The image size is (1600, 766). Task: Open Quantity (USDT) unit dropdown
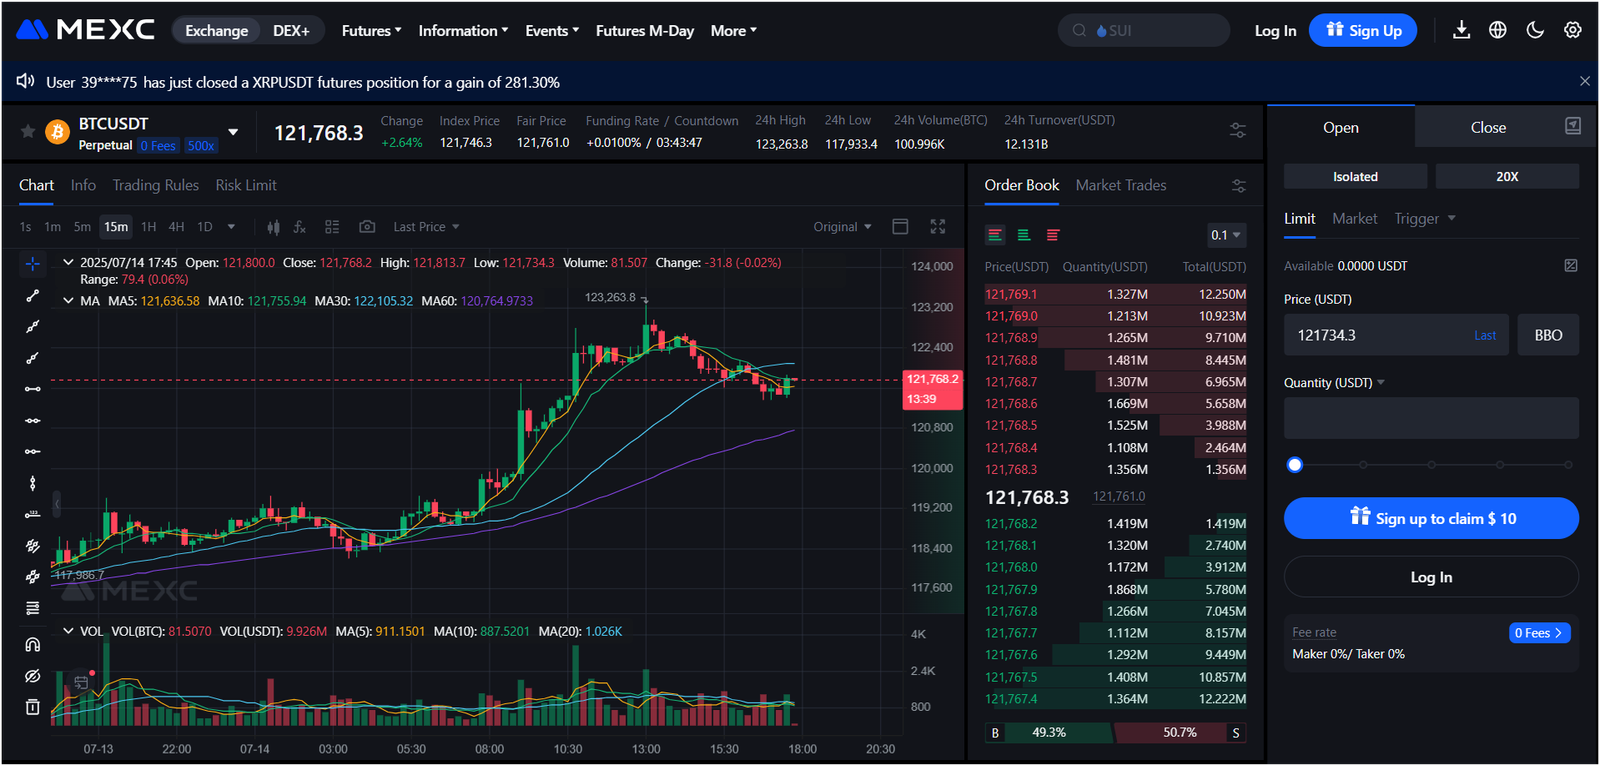[1334, 383]
